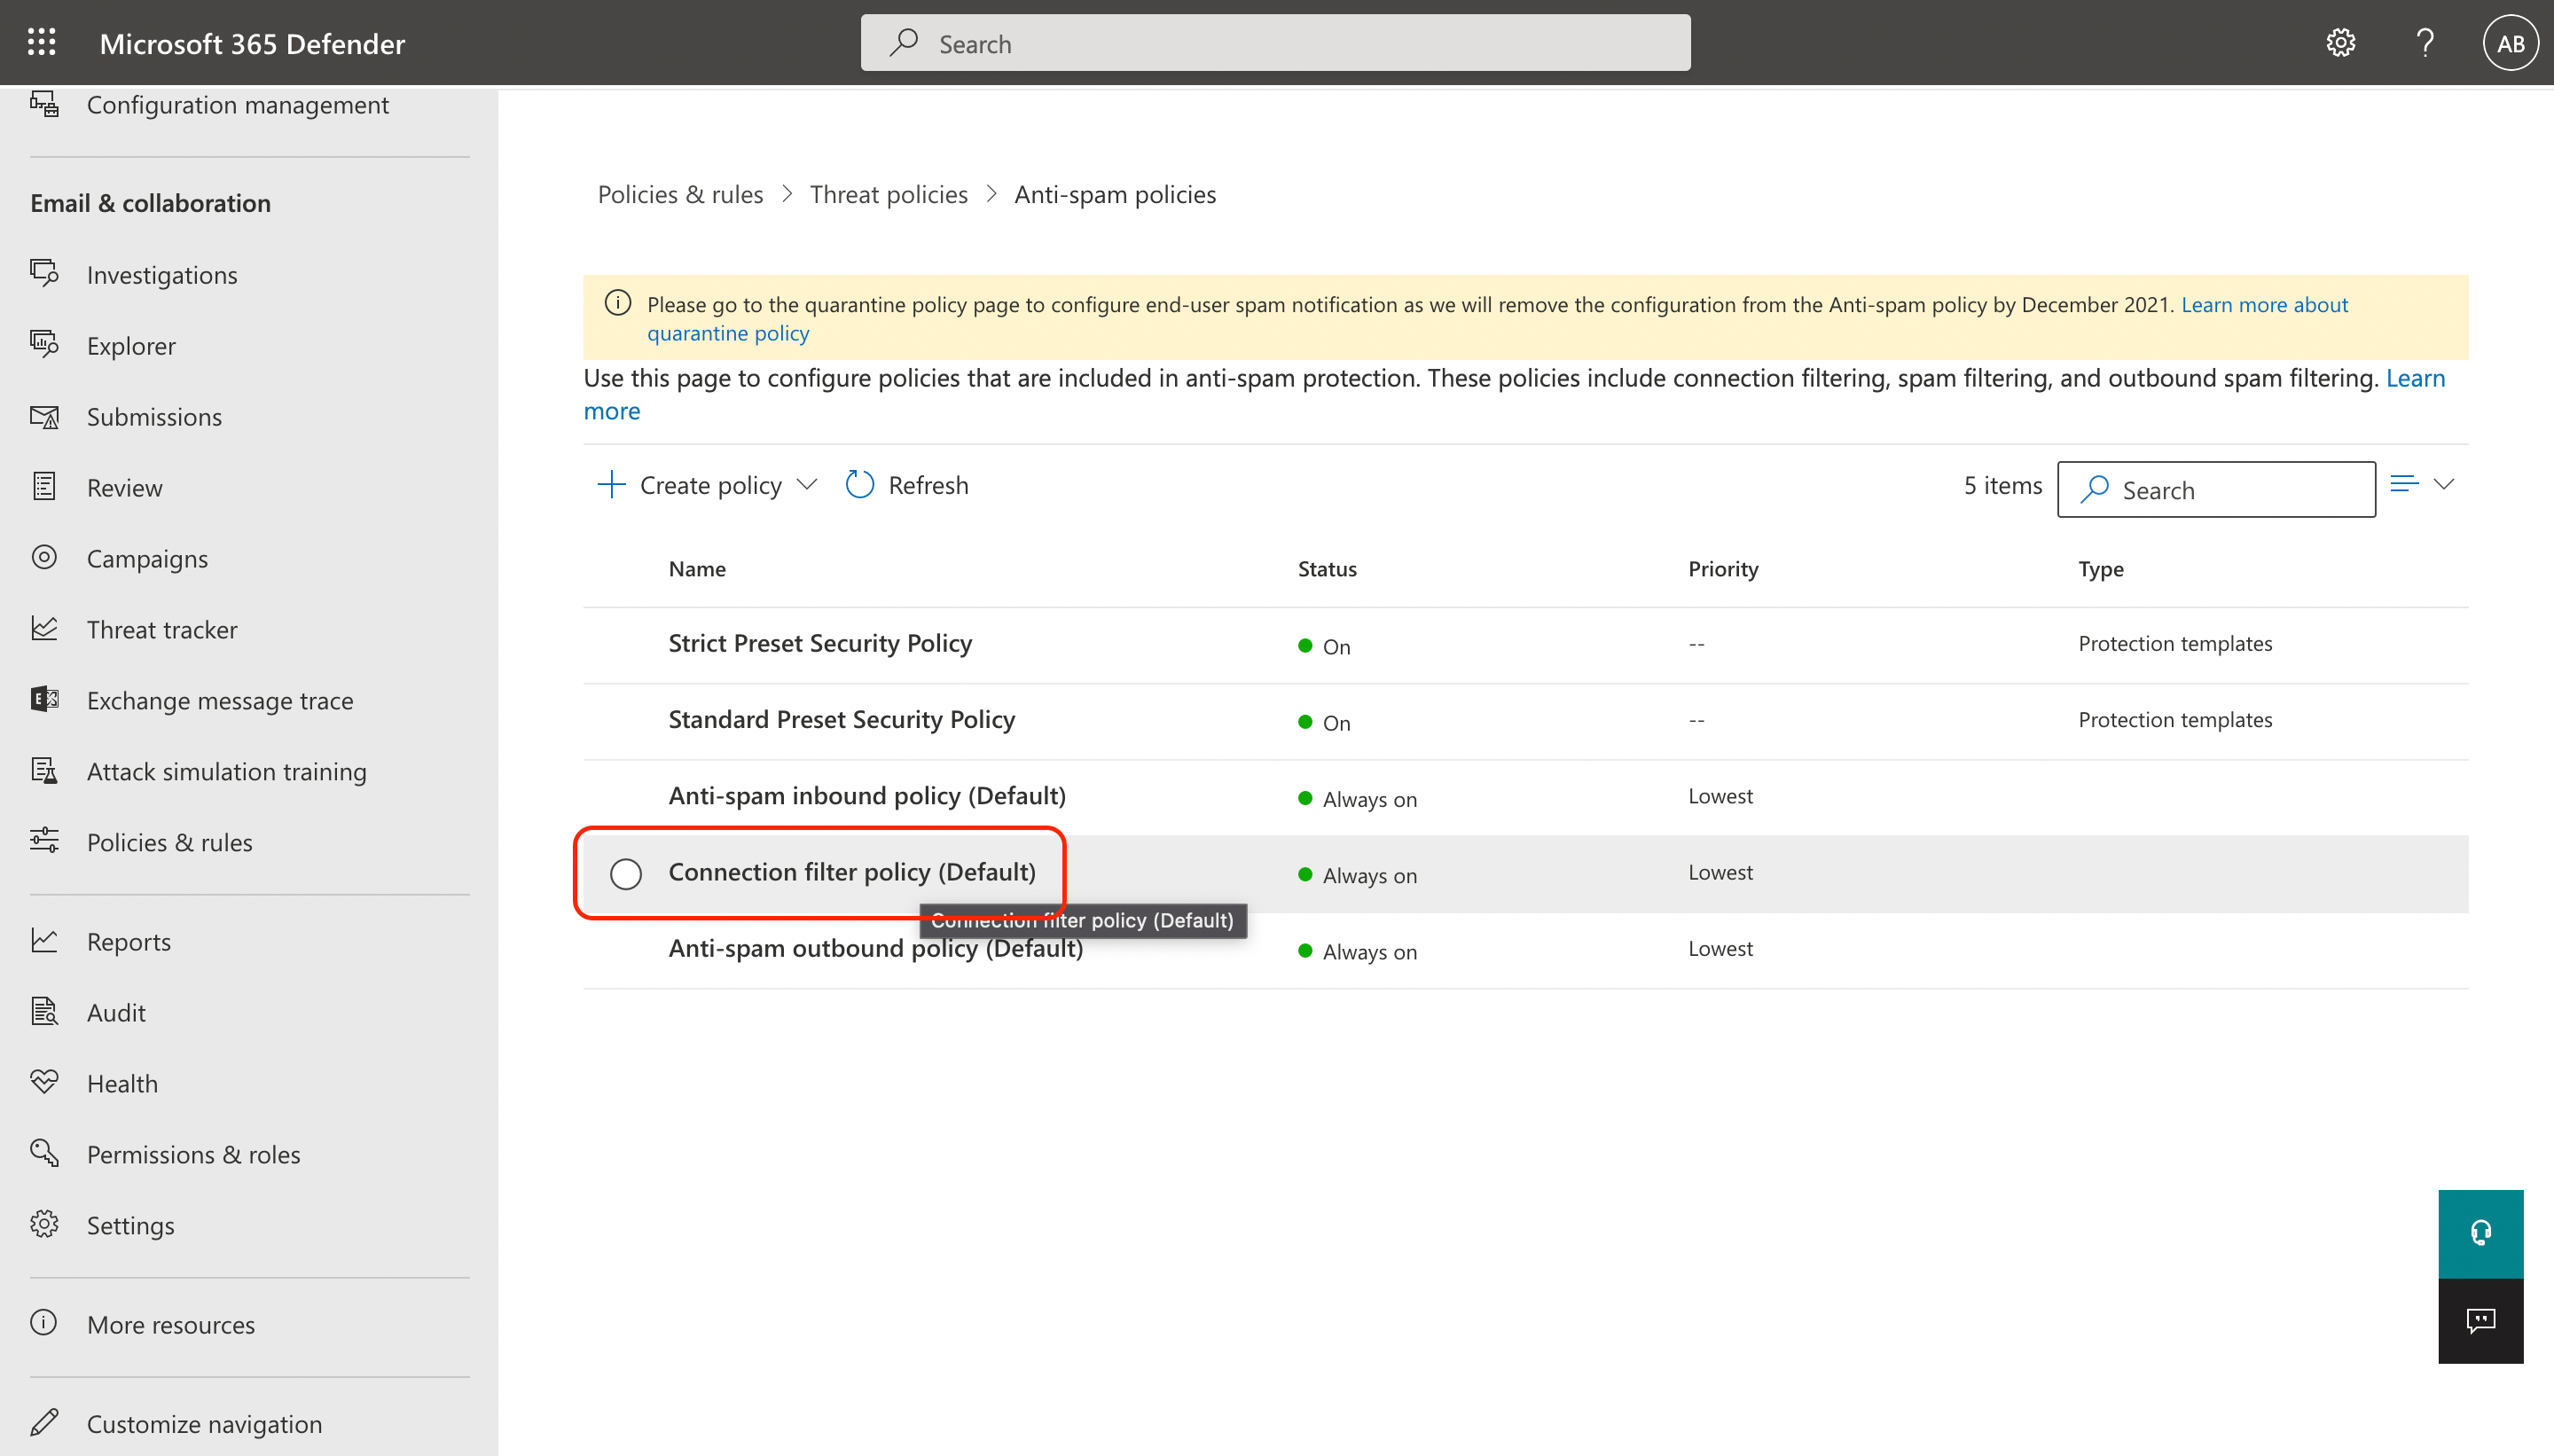The width and height of the screenshot is (2554, 1456).
Task: Click the Review sidebar icon
Action: [44, 487]
